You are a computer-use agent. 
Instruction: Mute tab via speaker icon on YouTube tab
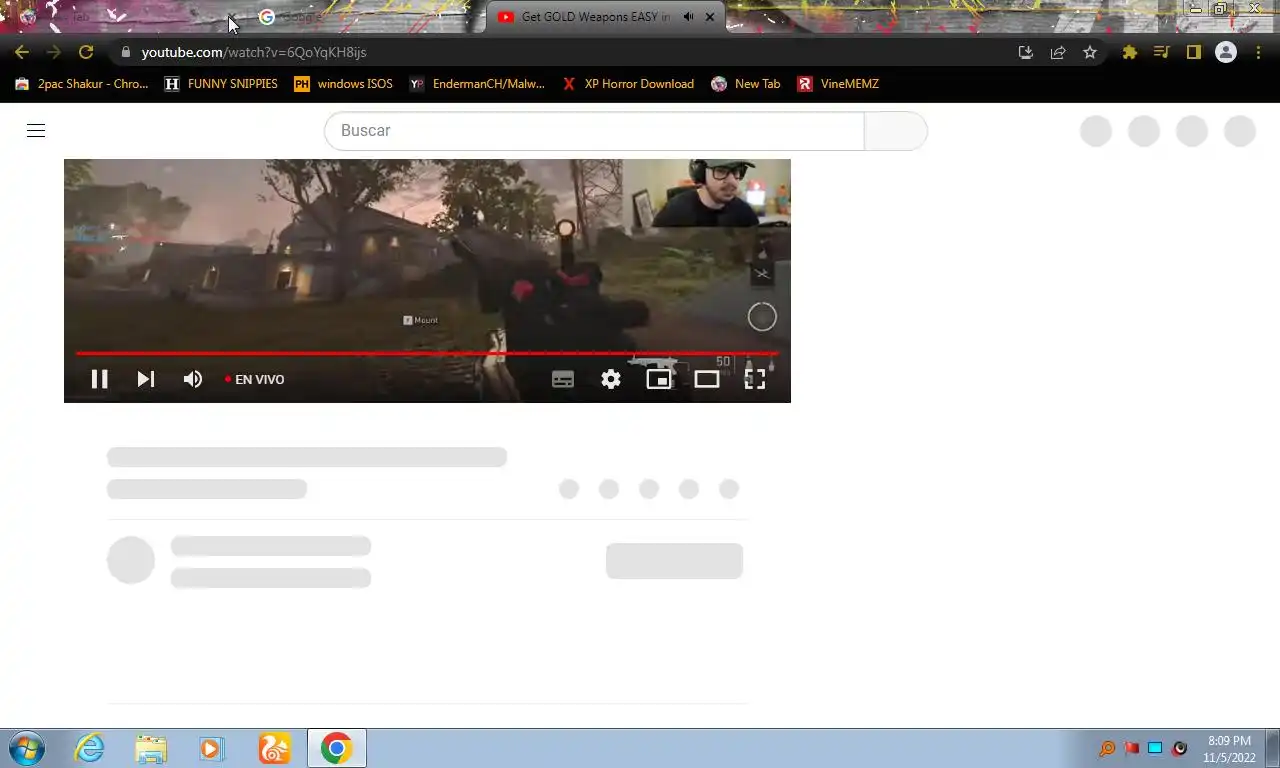point(689,17)
